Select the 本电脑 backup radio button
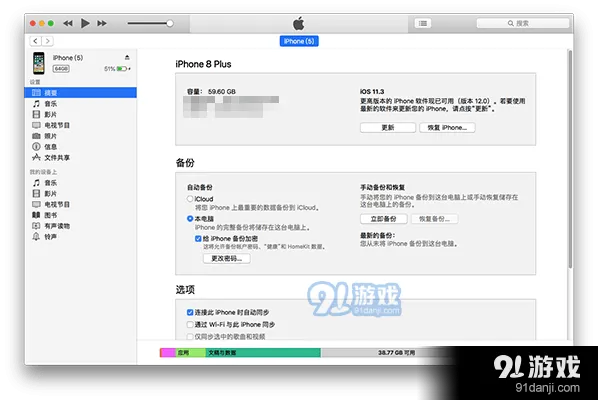 (x=190, y=218)
